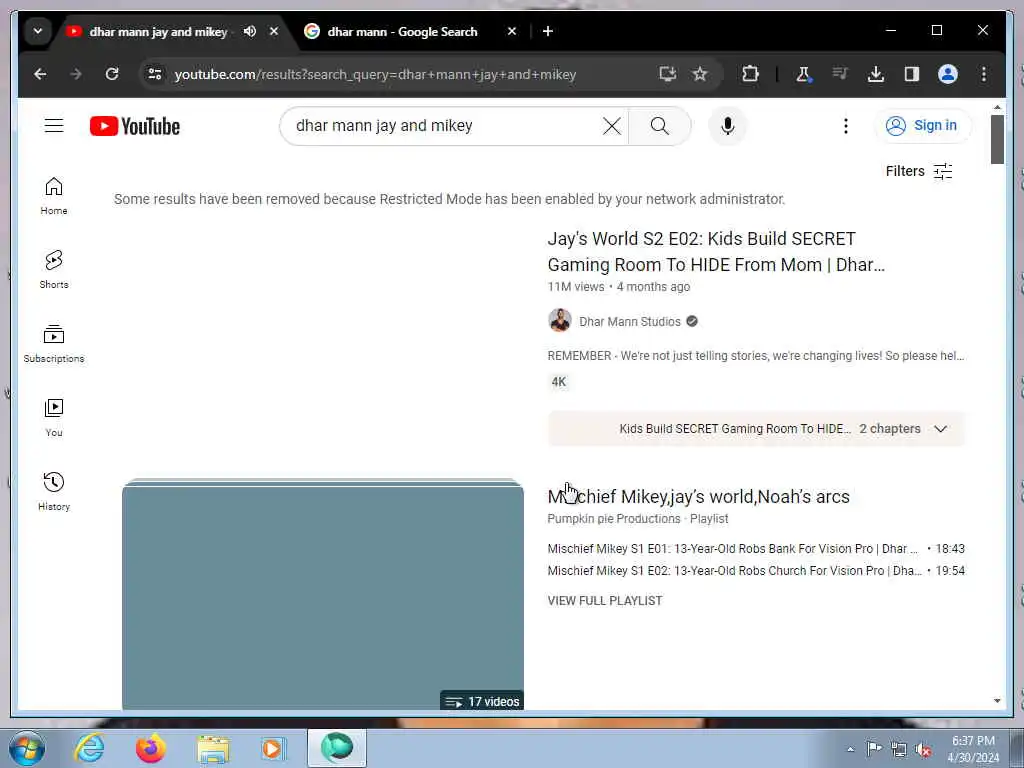This screenshot has width=1024, height=768.
Task: Click the browser forward arrow
Action: click(x=76, y=74)
